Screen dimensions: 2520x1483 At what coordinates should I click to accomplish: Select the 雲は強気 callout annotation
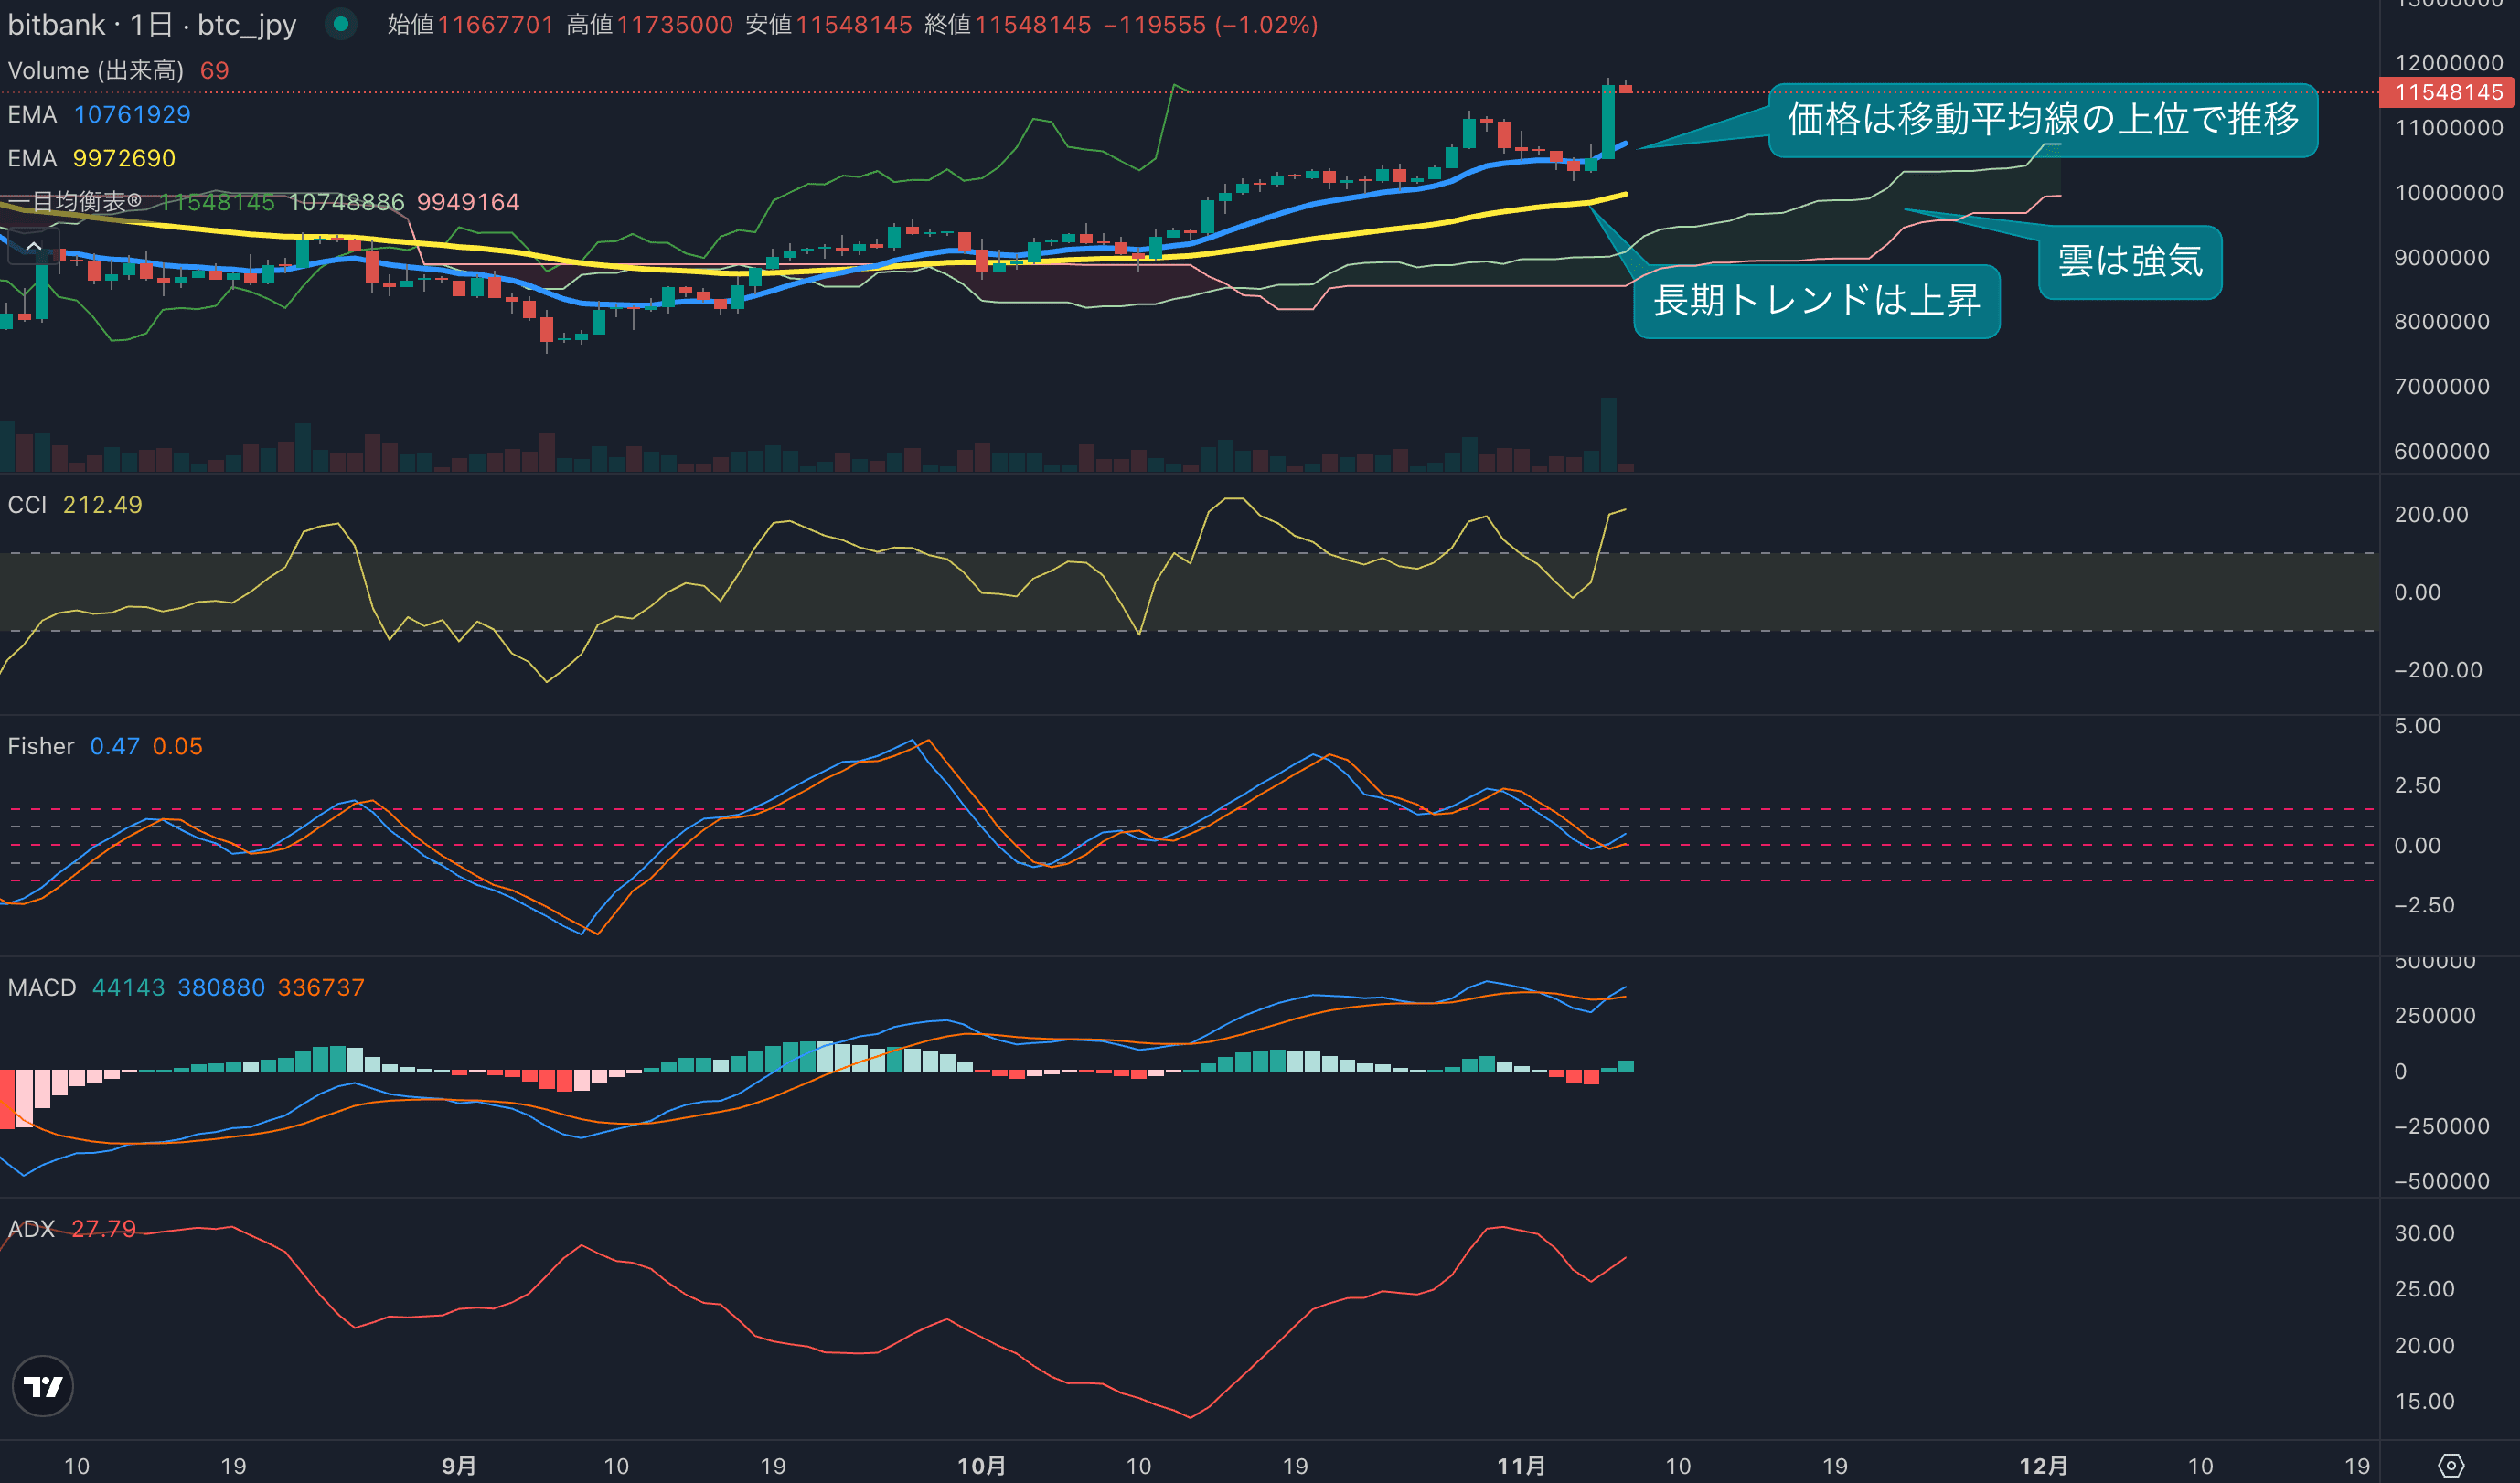(x=2130, y=262)
